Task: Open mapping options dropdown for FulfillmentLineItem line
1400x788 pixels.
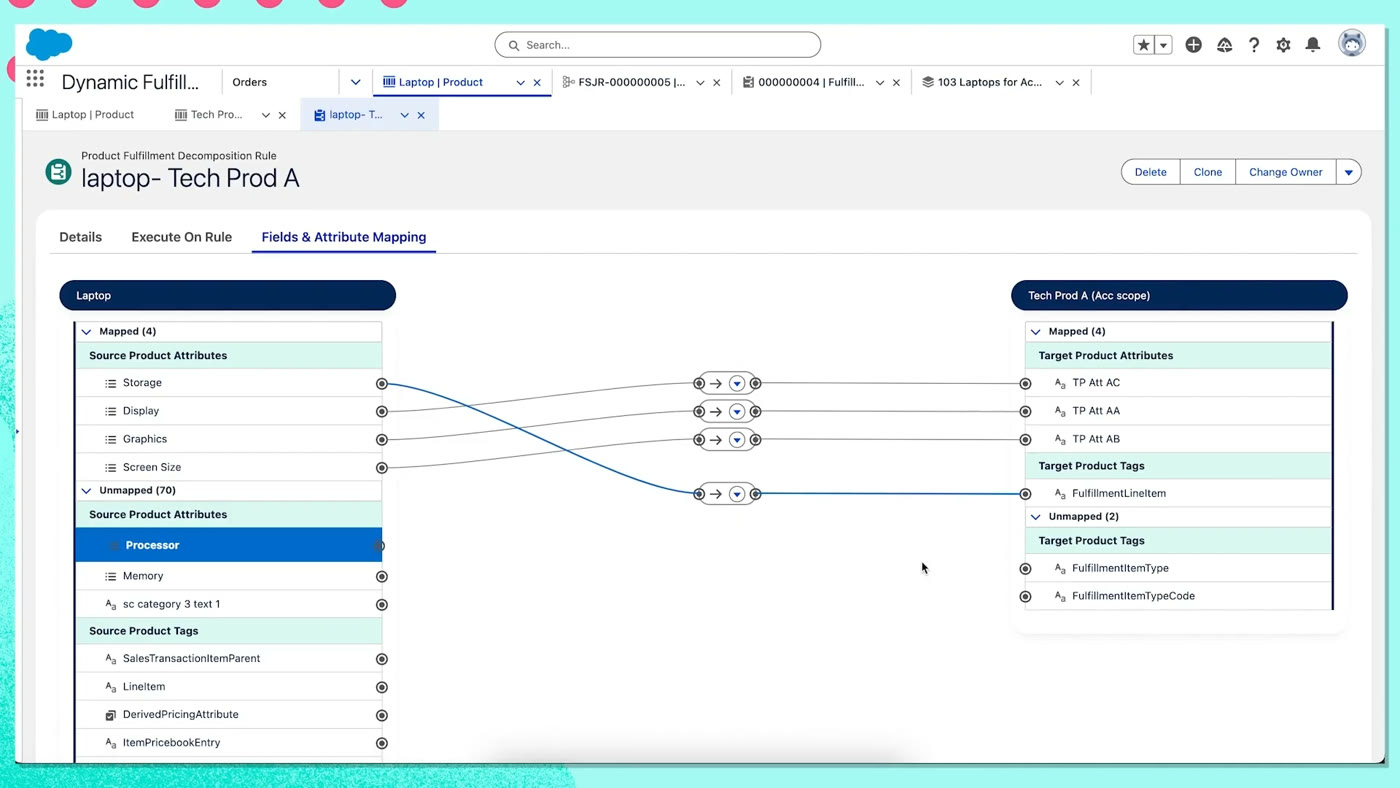Action: 737,494
